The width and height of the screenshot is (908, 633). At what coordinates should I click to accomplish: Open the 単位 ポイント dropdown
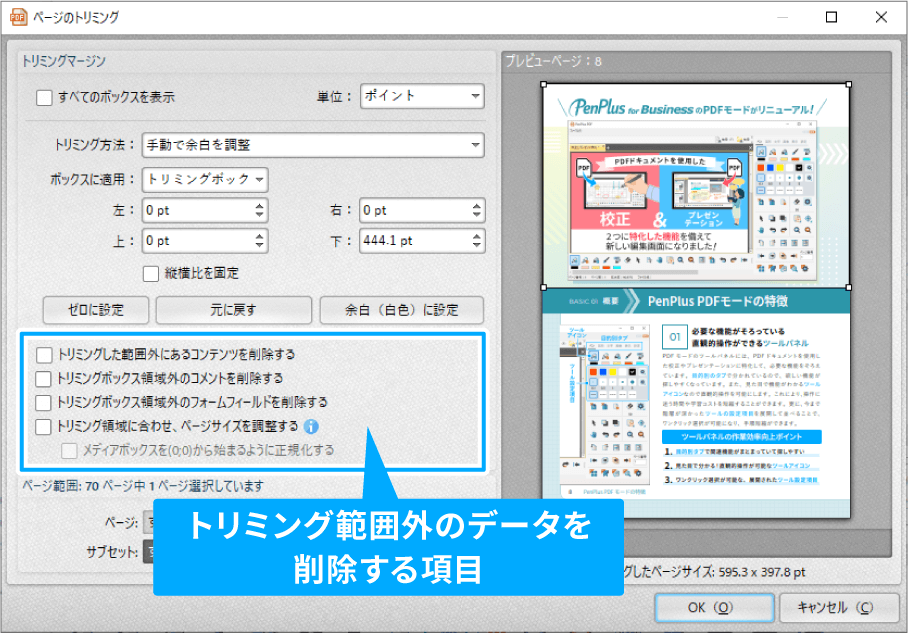point(422,96)
